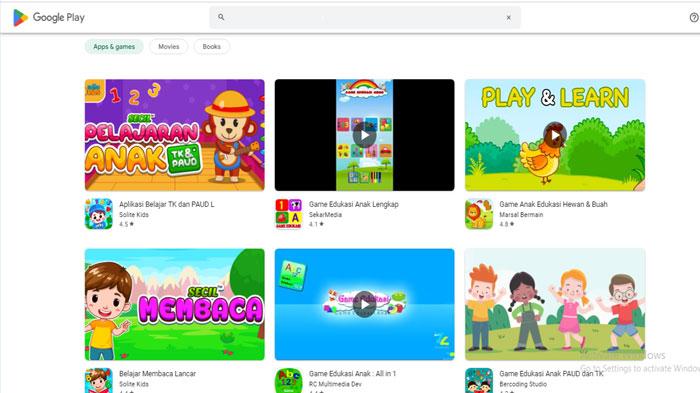Viewport: 700px width, 393px height.
Task: Click the search magnifier icon
Action: pos(221,17)
